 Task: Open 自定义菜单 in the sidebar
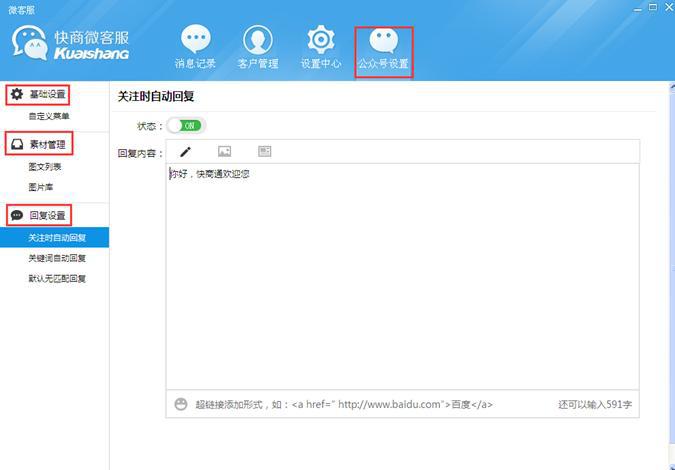click(x=49, y=117)
